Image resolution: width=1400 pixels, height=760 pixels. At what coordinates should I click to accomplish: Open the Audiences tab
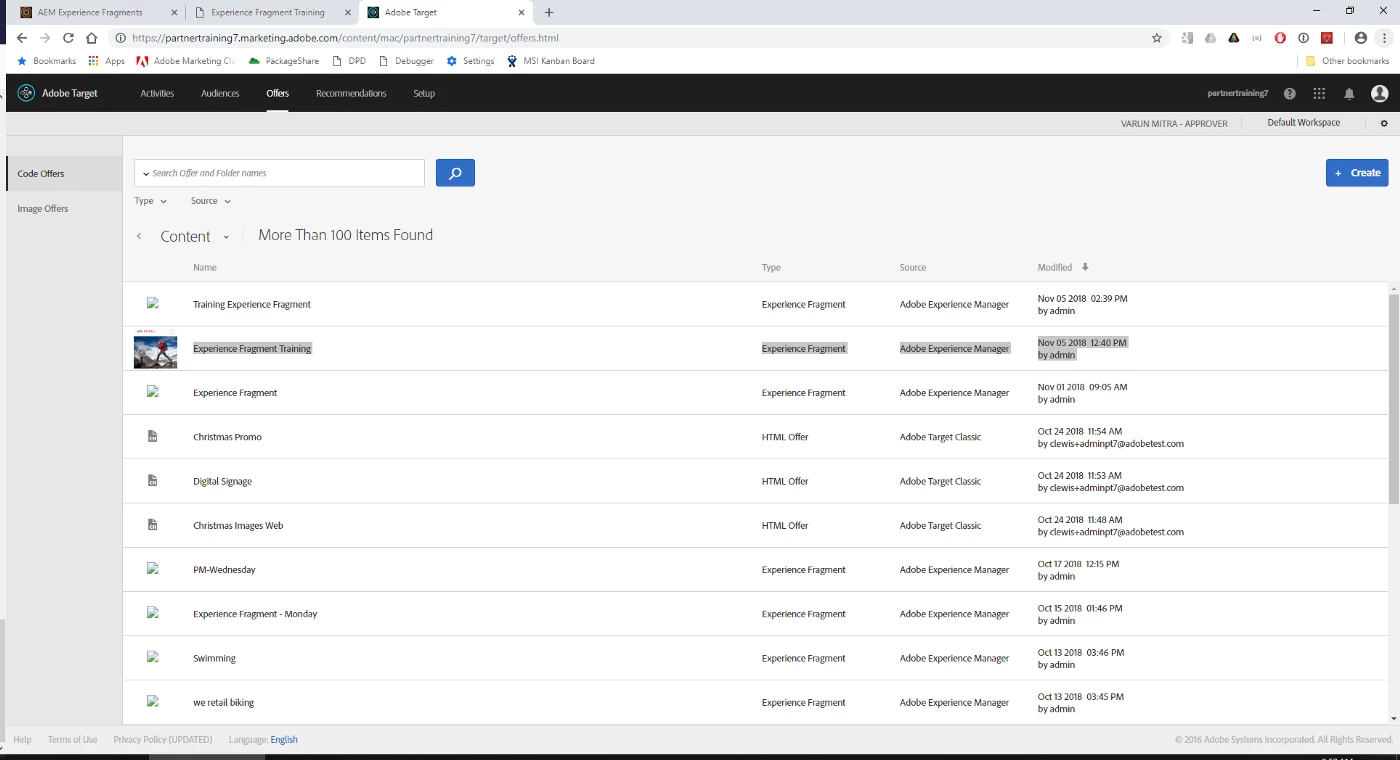click(220, 93)
